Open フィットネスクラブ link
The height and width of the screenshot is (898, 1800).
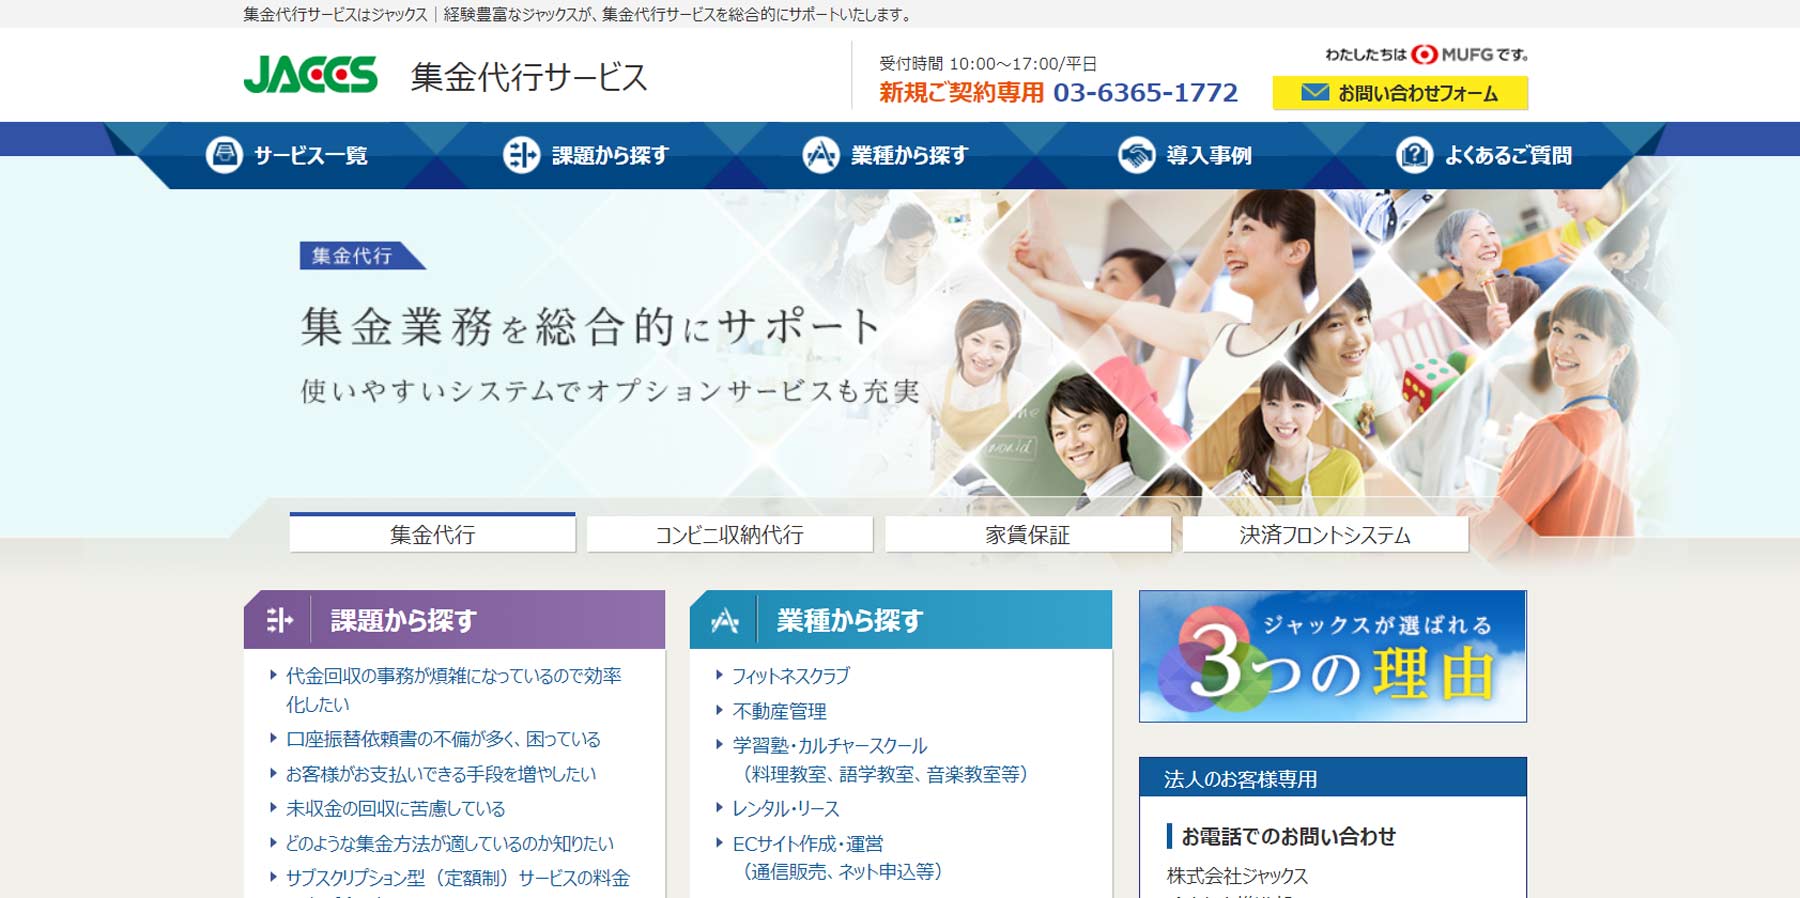[791, 676]
